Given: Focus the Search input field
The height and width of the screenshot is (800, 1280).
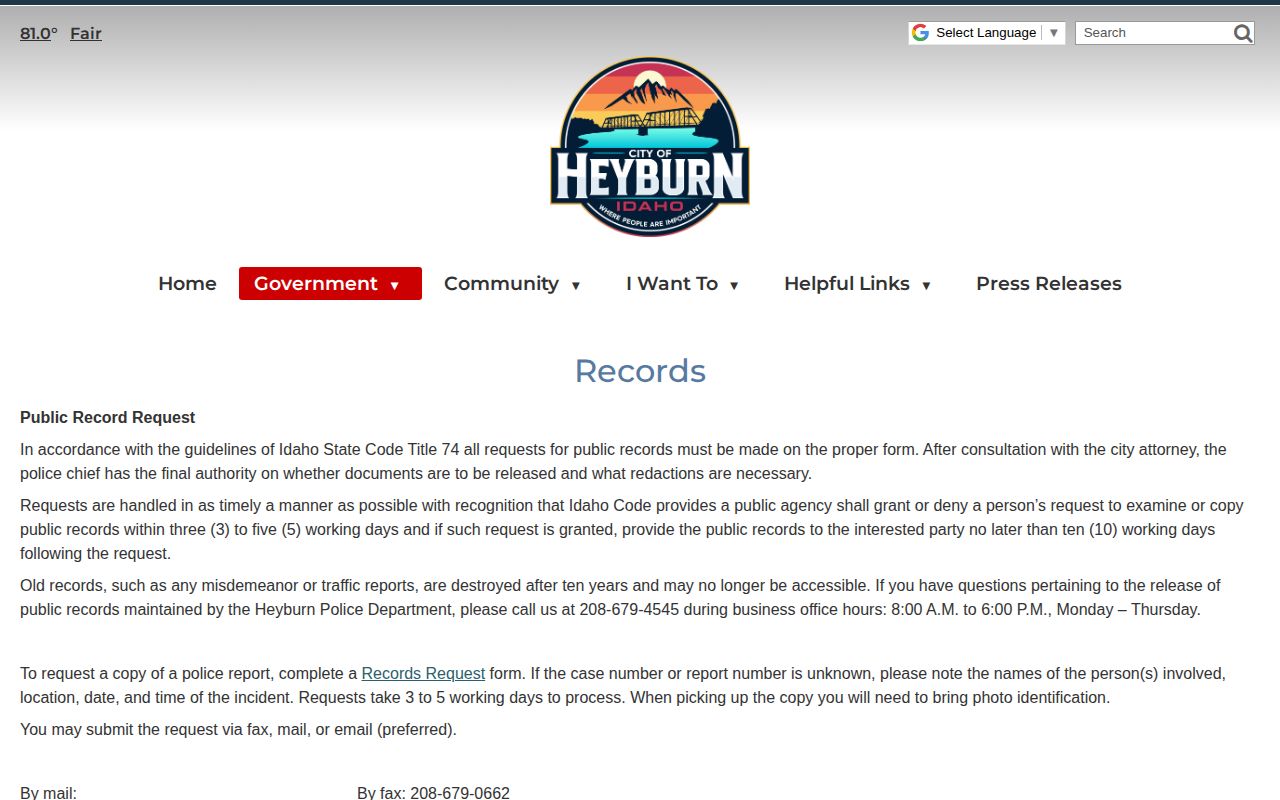Looking at the screenshot, I should (x=1153, y=33).
